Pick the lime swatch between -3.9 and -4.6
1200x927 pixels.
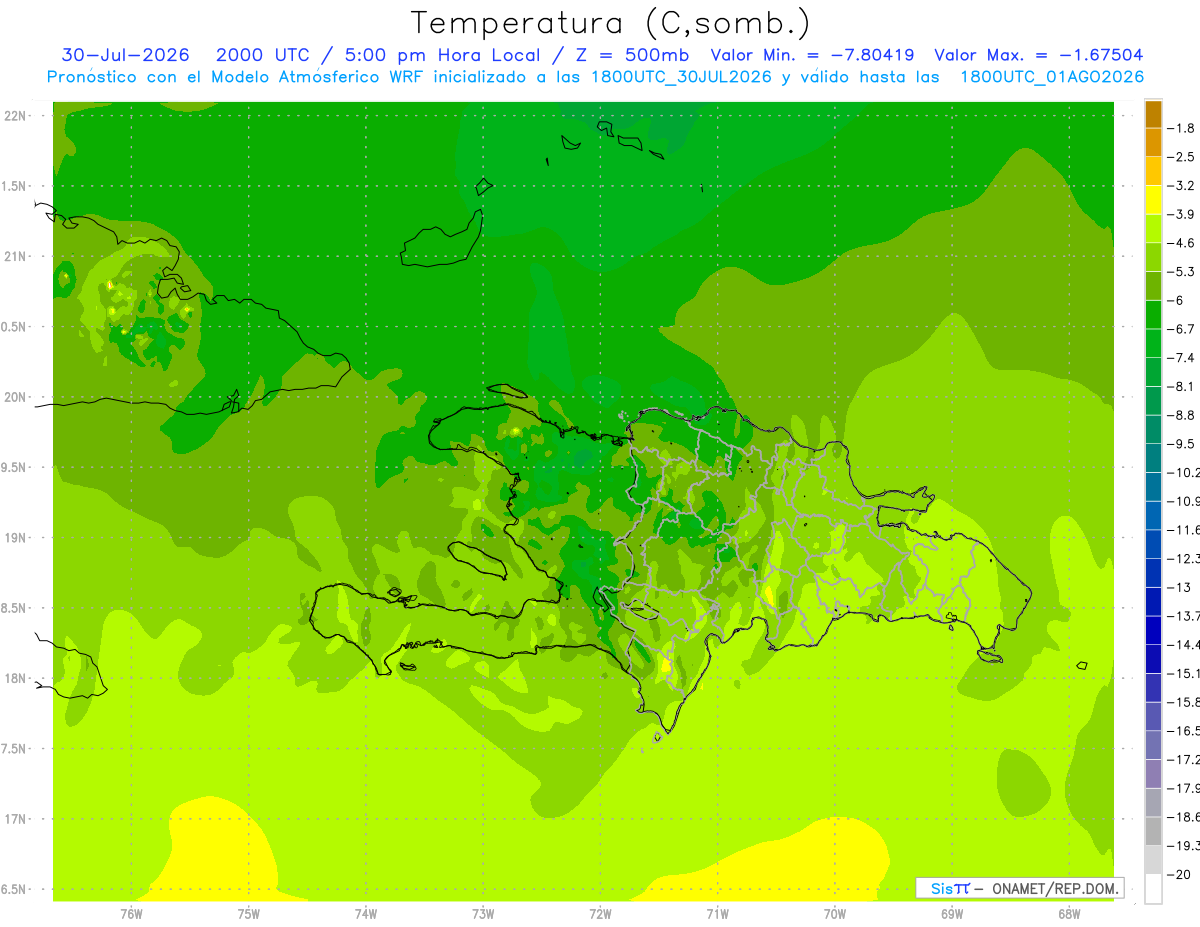[1153, 228]
